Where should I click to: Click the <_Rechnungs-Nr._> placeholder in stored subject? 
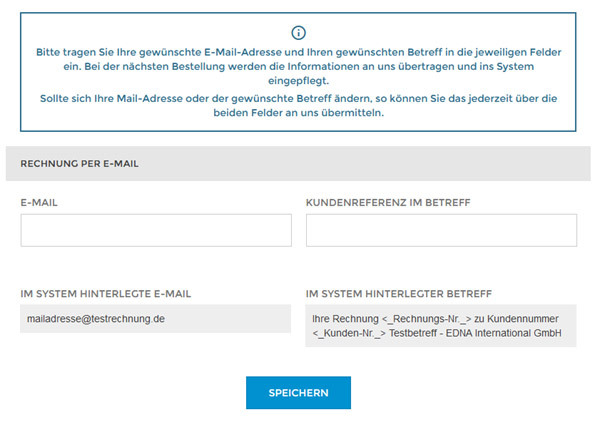(425, 318)
